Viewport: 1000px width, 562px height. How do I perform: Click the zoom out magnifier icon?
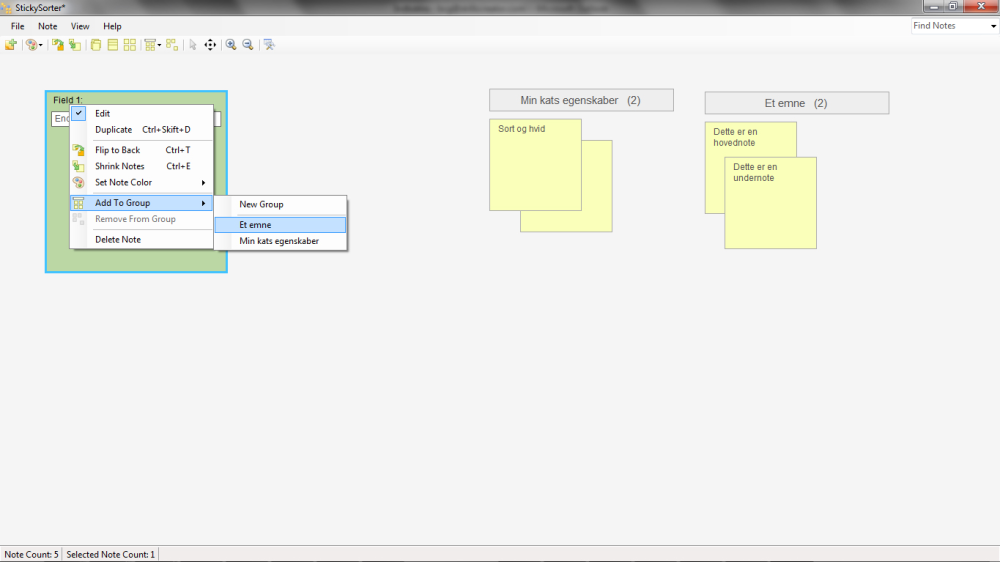tap(248, 45)
